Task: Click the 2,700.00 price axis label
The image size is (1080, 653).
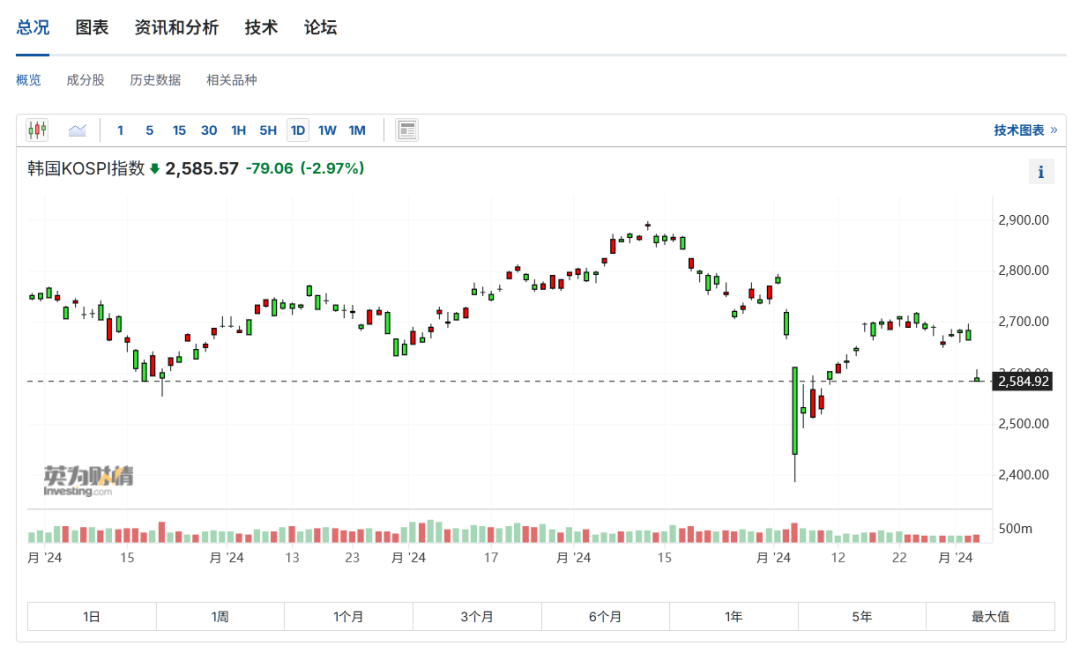Action: [x=1024, y=322]
